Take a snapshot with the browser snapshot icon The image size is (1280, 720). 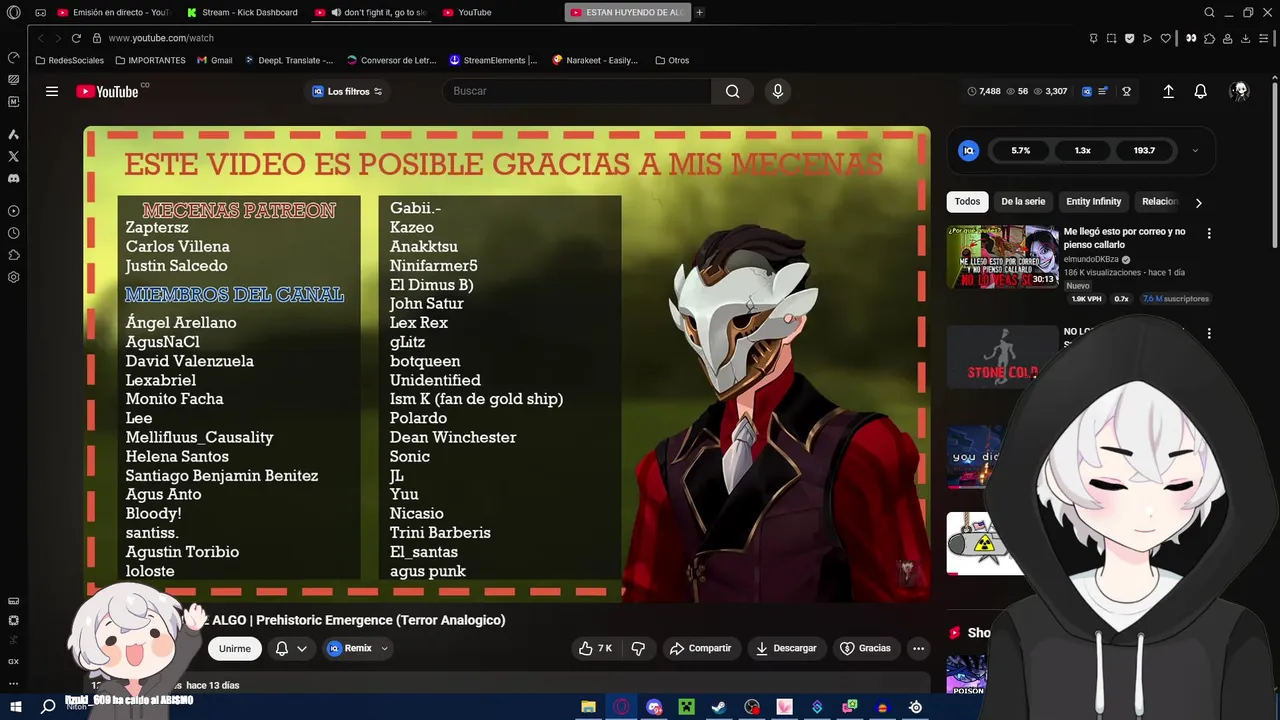click(1111, 38)
